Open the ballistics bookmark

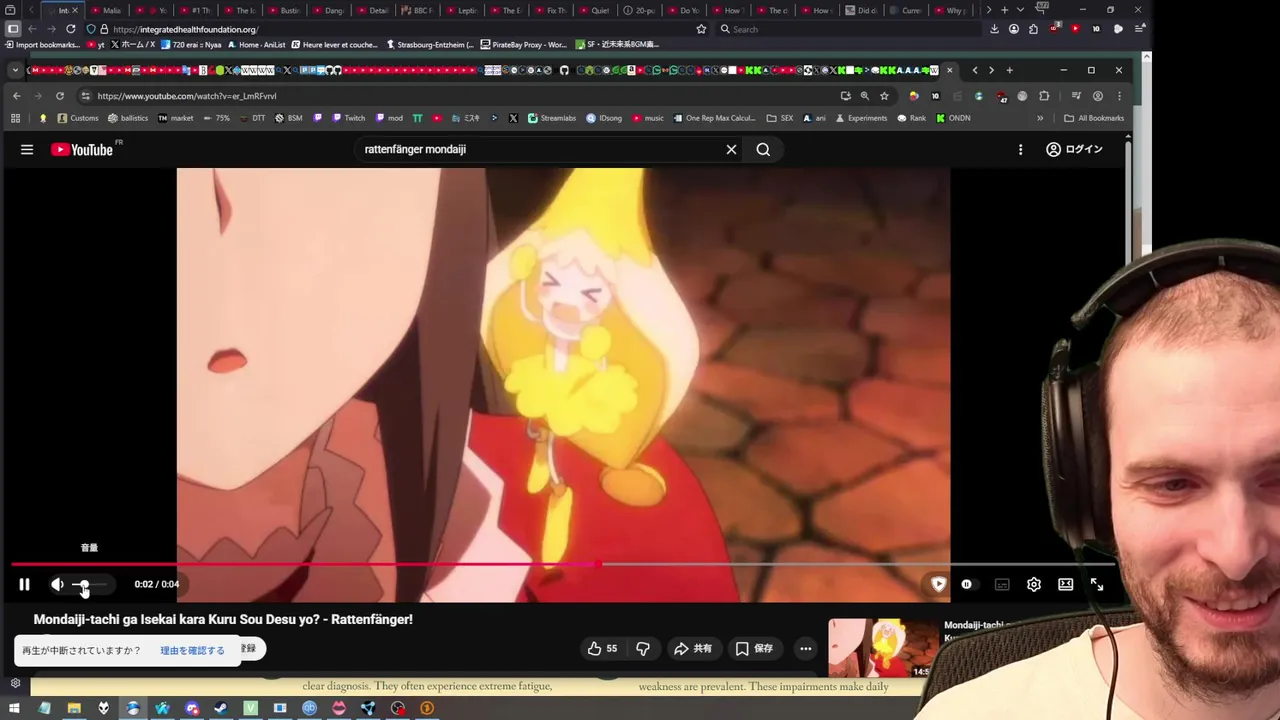click(x=128, y=118)
